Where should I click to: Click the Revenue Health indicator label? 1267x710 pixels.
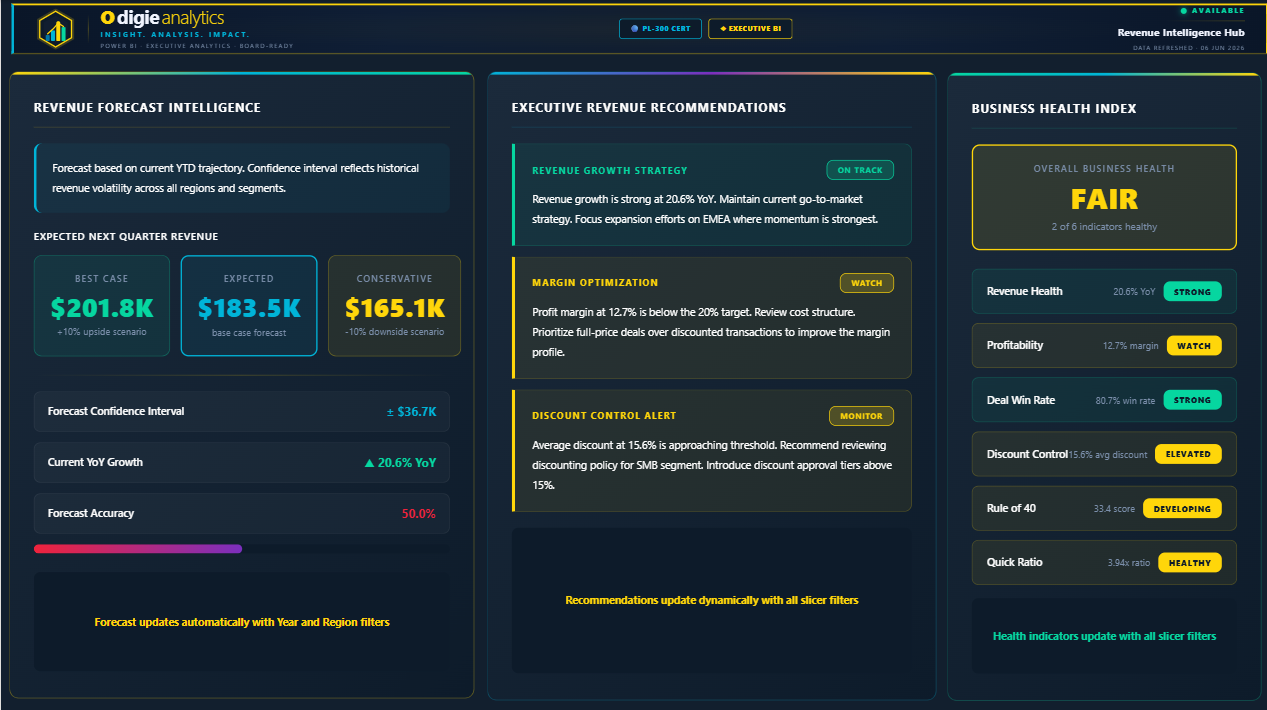(1024, 291)
